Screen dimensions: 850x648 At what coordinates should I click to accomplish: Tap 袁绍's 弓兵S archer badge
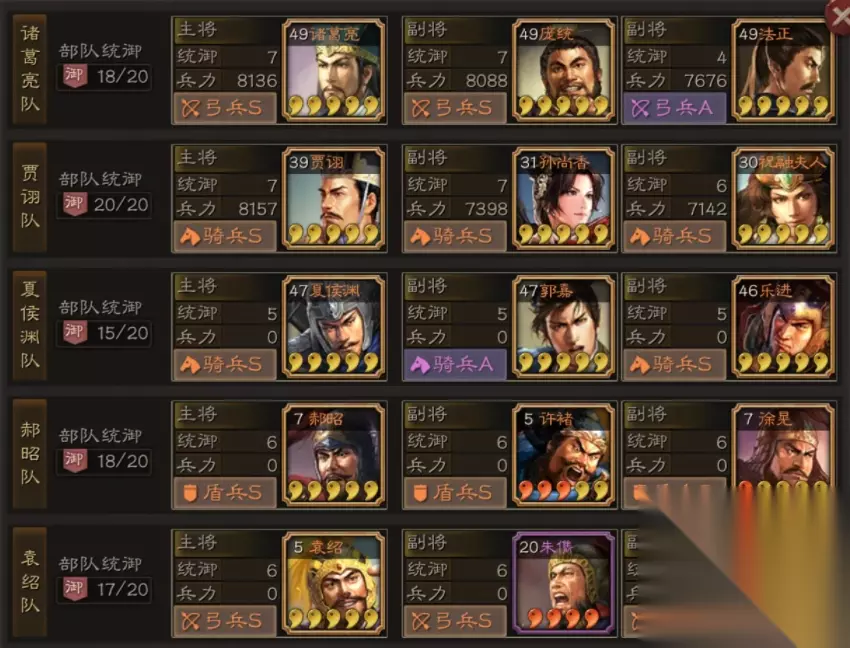tap(226, 621)
